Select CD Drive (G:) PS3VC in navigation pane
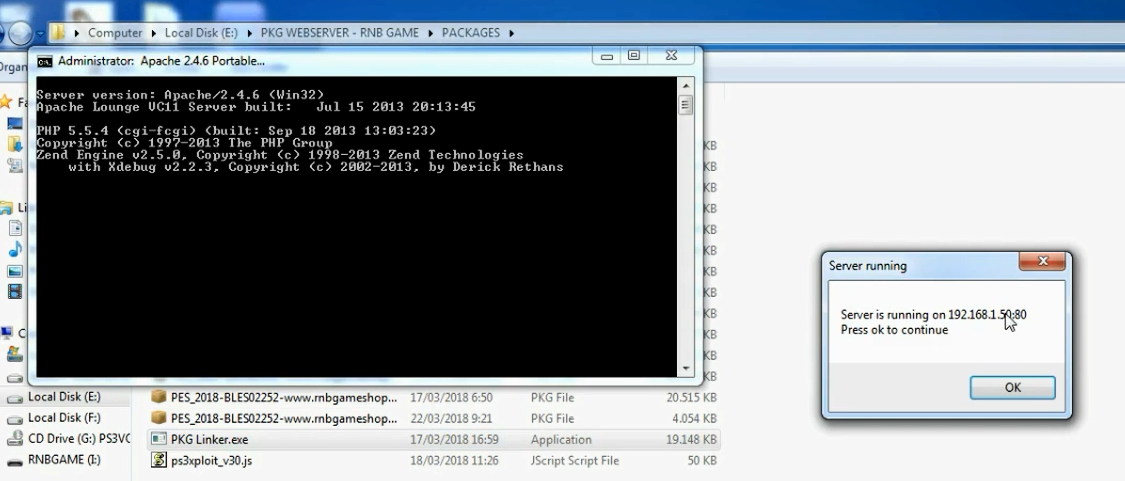 coord(79,439)
